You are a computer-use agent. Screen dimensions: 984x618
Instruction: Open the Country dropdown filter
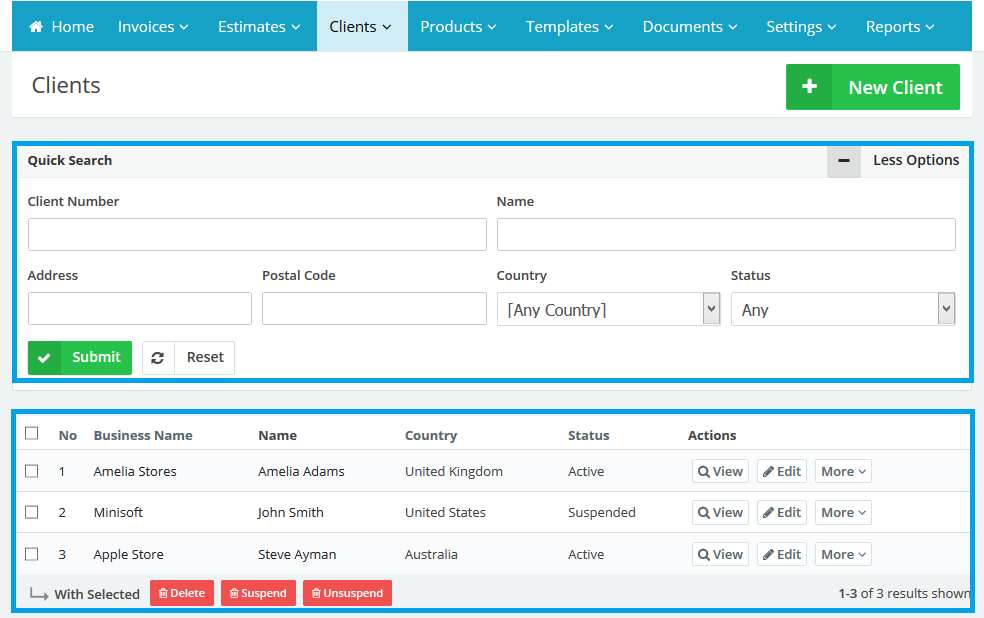click(x=608, y=309)
